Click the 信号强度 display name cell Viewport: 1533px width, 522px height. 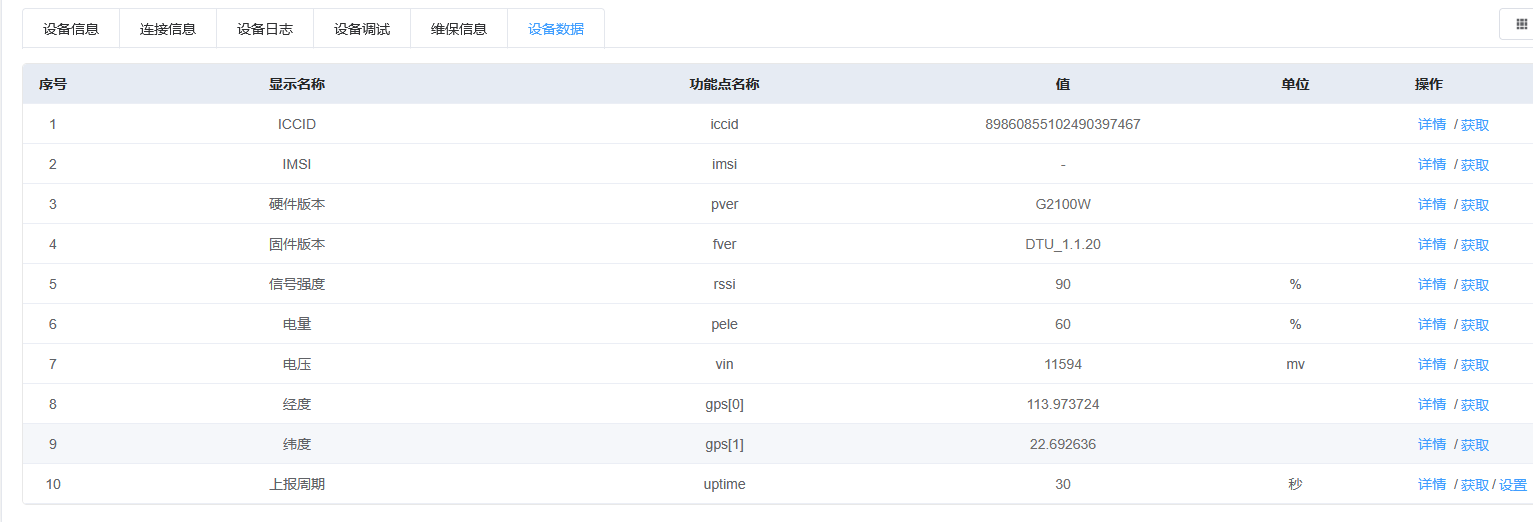pyautogui.click(x=297, y=284)
